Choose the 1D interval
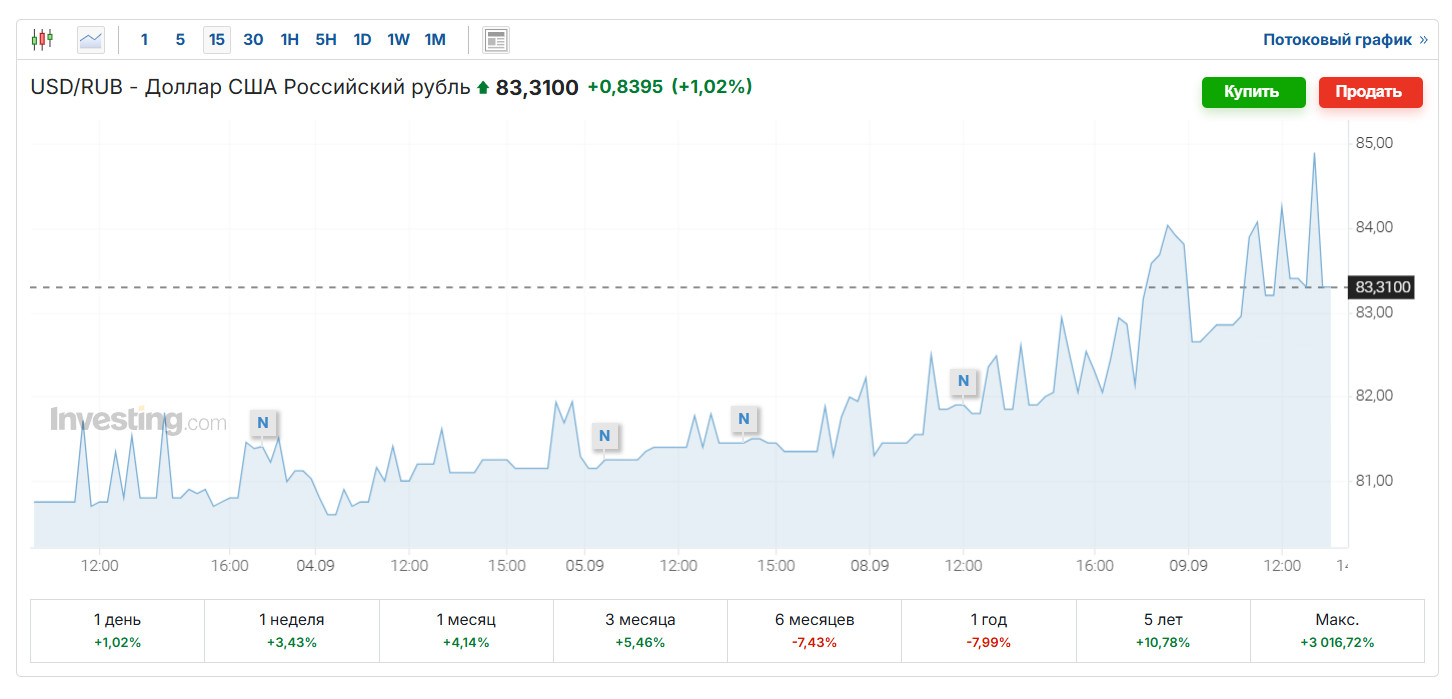This screenshot has height=699, width=1452. [362, 40]
